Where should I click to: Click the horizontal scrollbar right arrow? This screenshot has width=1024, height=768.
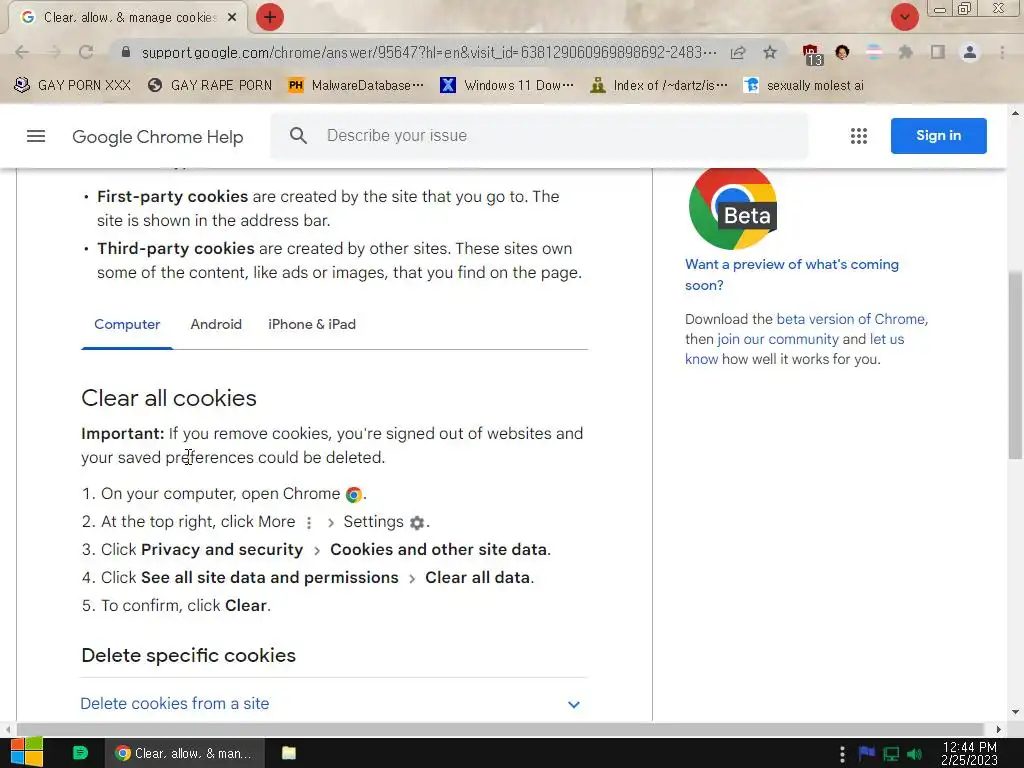(x=998, y=729)
